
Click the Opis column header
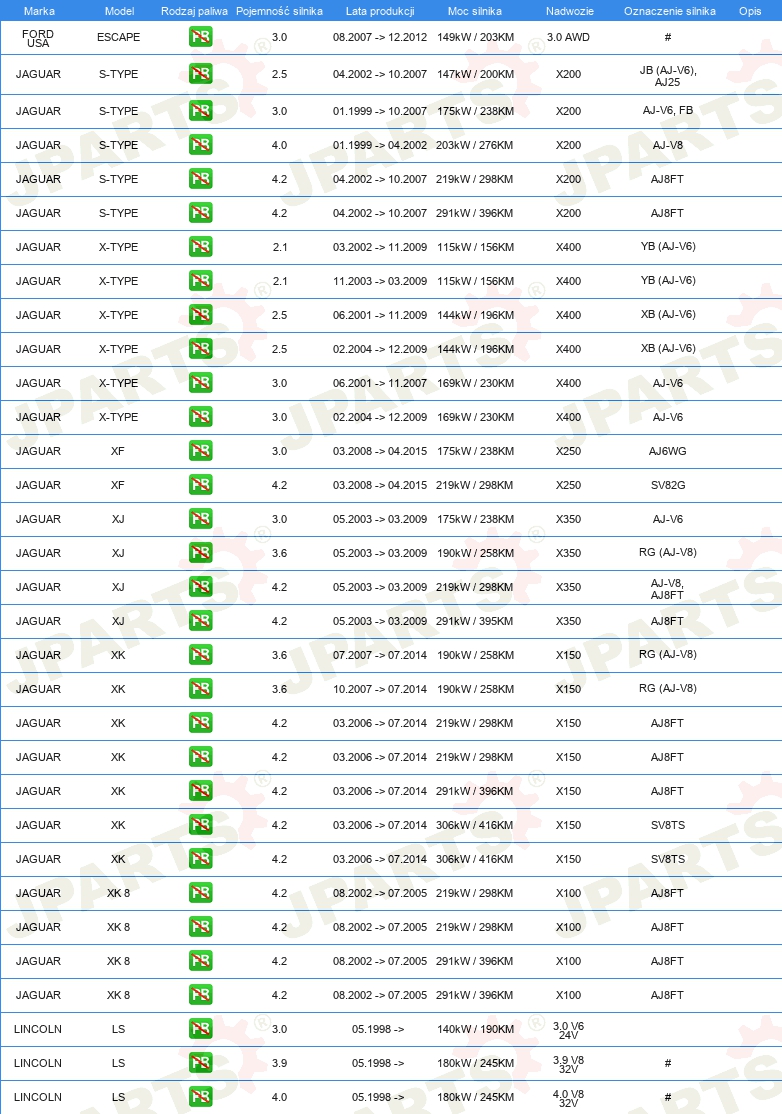[x=750, y=11]
